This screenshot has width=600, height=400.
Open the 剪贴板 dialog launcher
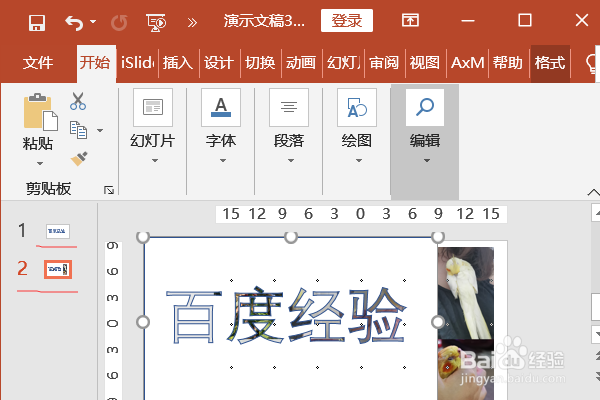coord(109,190)
